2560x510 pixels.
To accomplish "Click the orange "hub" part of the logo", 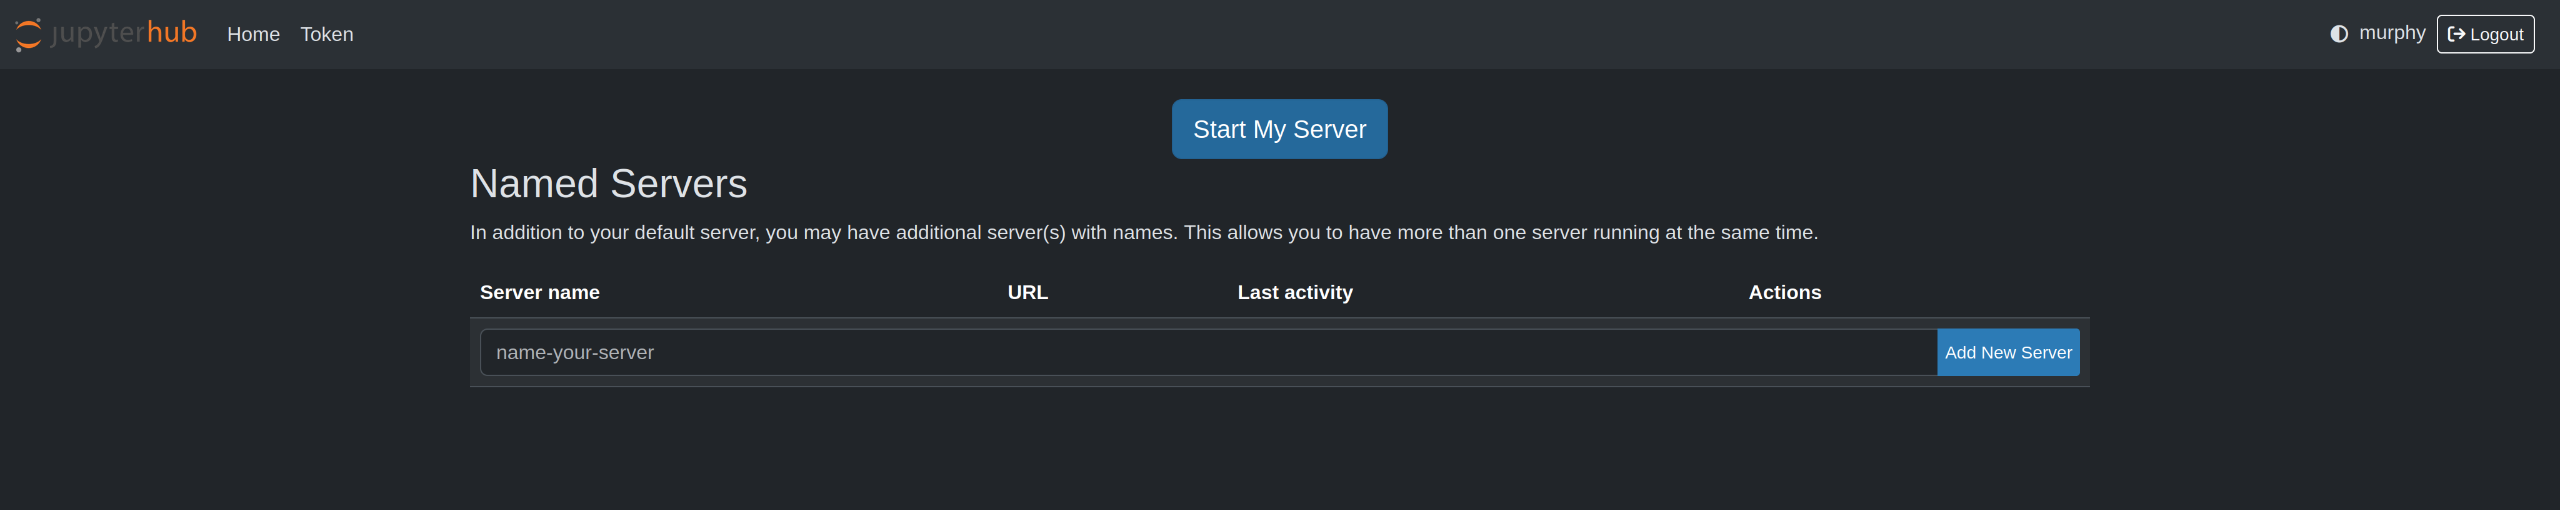I will pos(172,33).
